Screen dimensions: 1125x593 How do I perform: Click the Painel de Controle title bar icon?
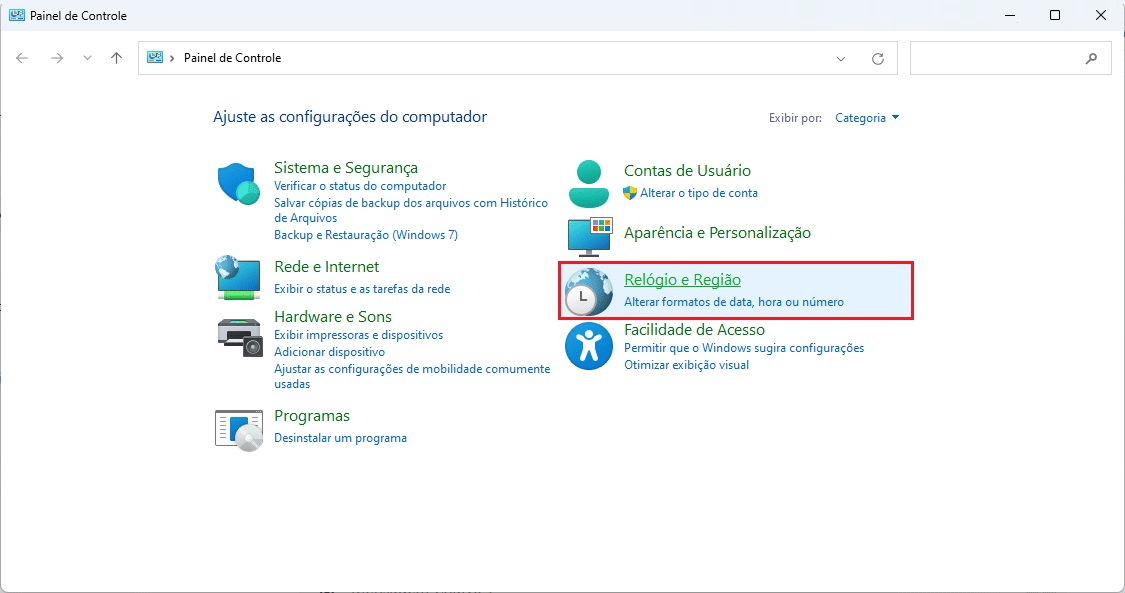tap(17, 15)
